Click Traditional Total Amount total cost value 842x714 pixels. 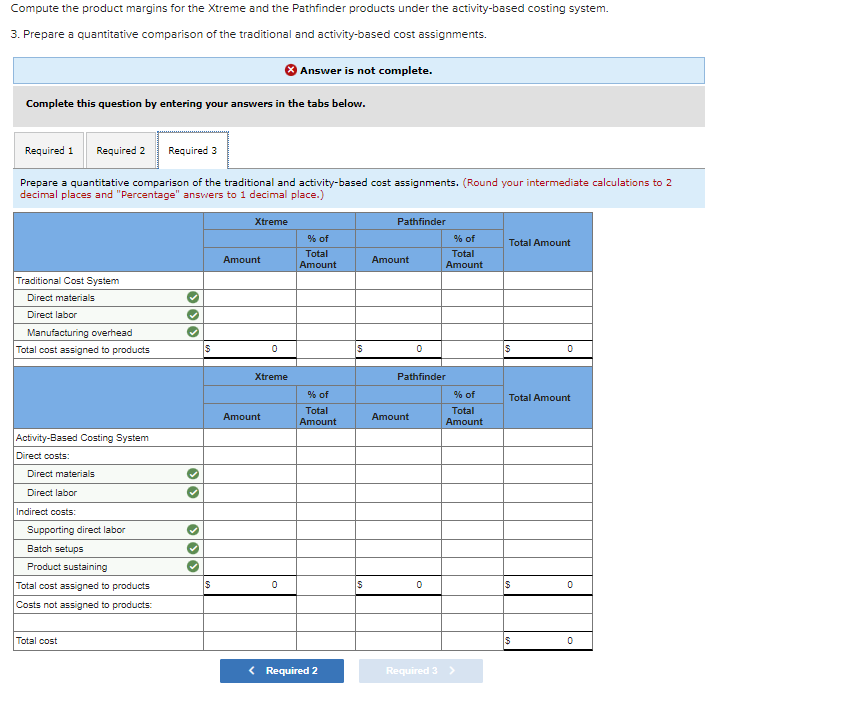[x=548, y=349]
